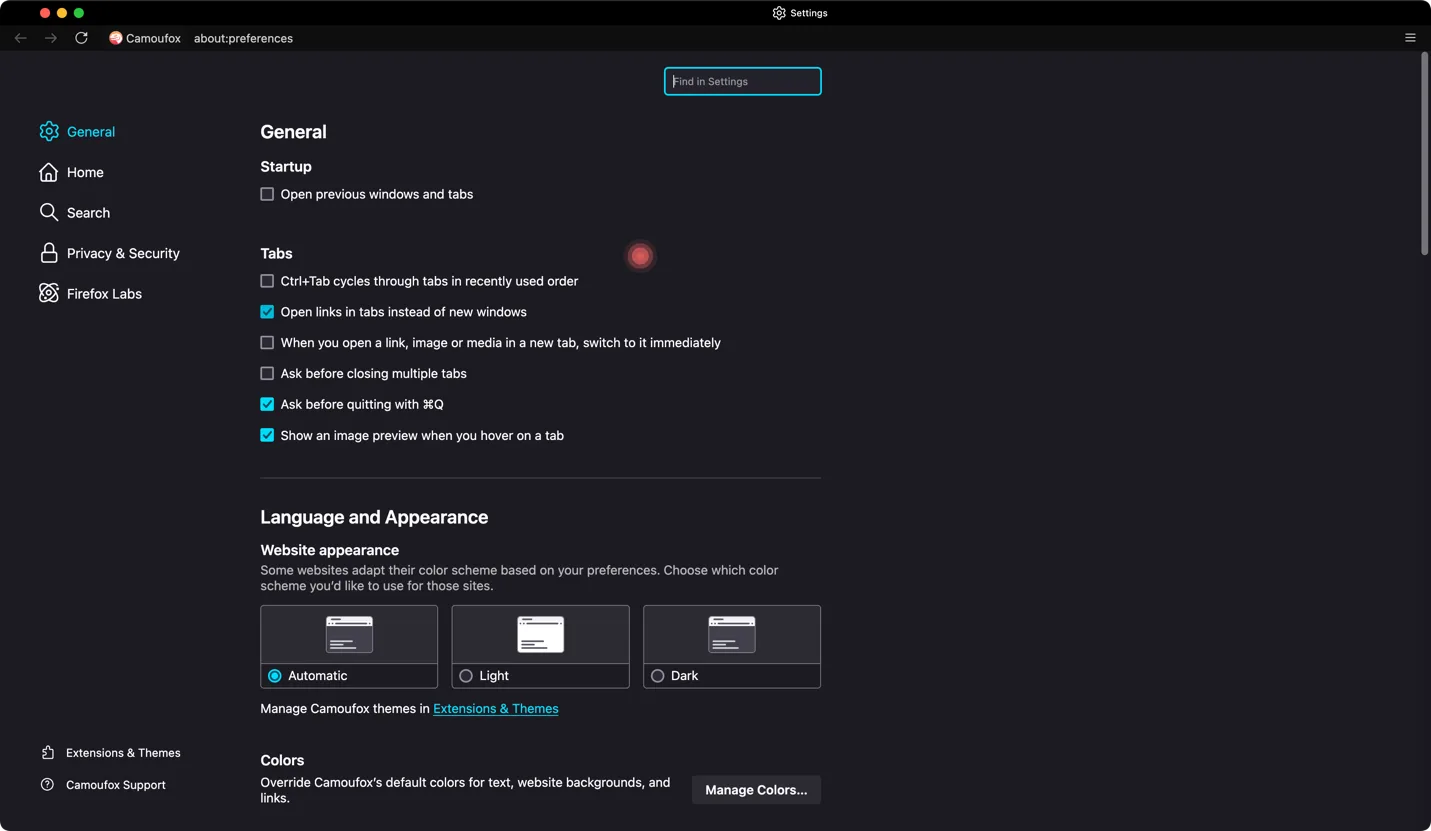Click the Startup subheading
This screenshot has height=831, width=1431.
(286, 166)
